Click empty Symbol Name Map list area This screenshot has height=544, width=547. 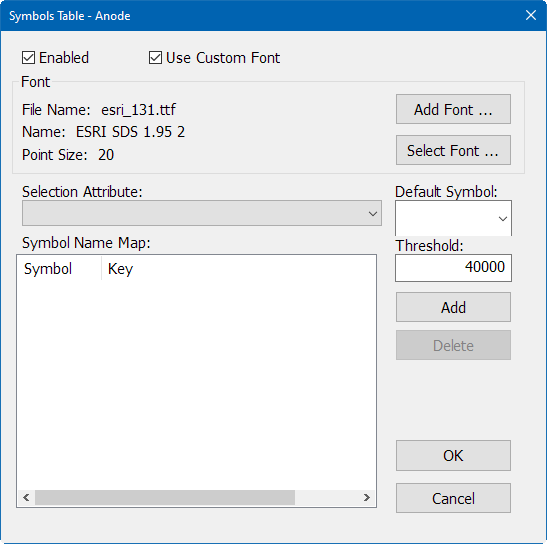[196, 384]
